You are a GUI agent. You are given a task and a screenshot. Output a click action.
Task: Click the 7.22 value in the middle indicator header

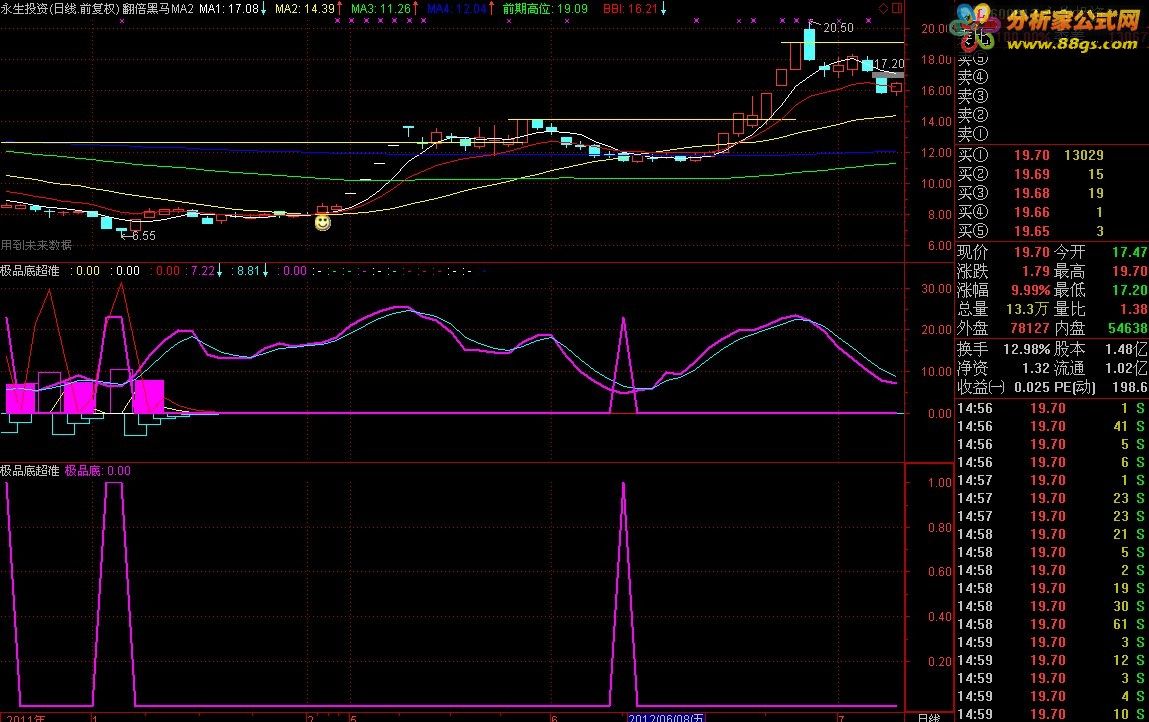(x=202, y=270)
